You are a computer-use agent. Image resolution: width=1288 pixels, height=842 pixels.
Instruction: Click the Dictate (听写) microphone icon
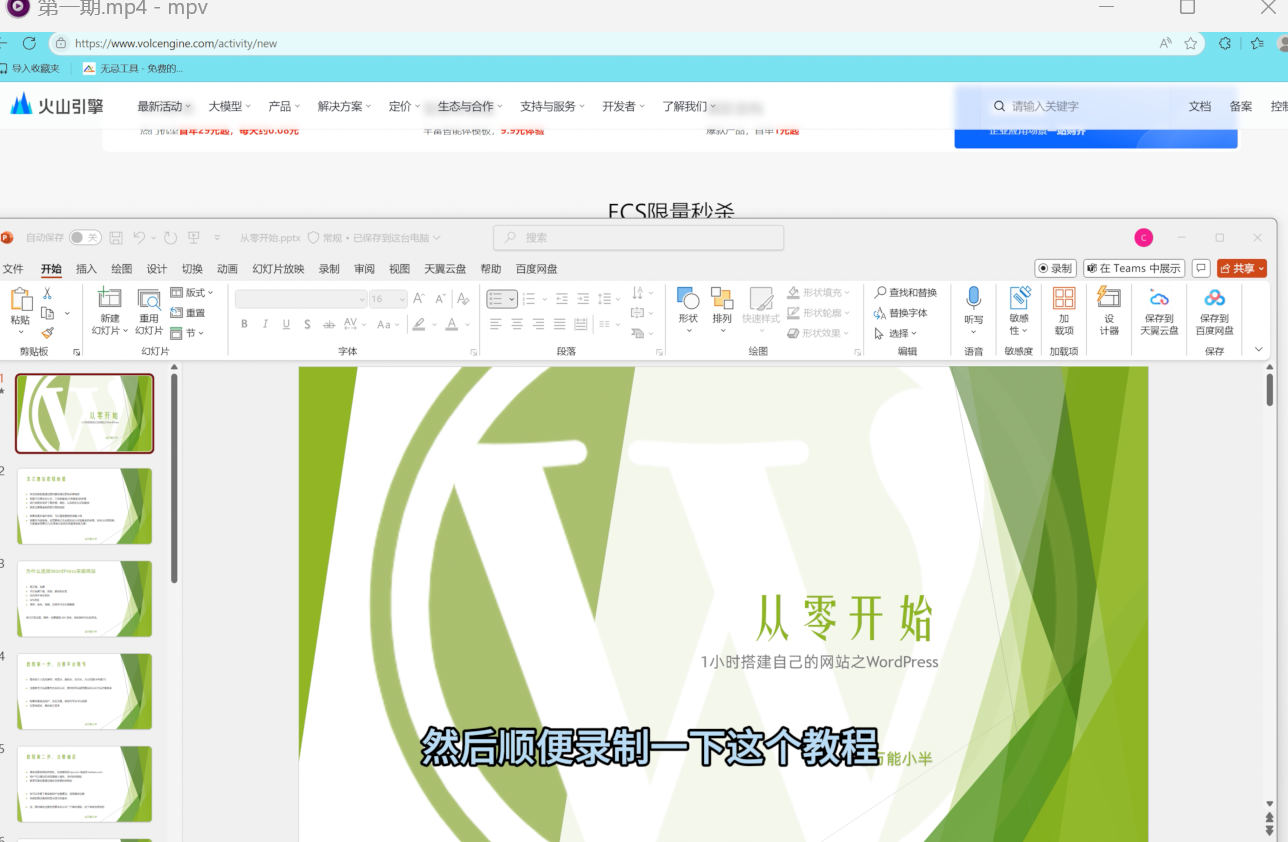pyautogui.click(x=973, y=298)
